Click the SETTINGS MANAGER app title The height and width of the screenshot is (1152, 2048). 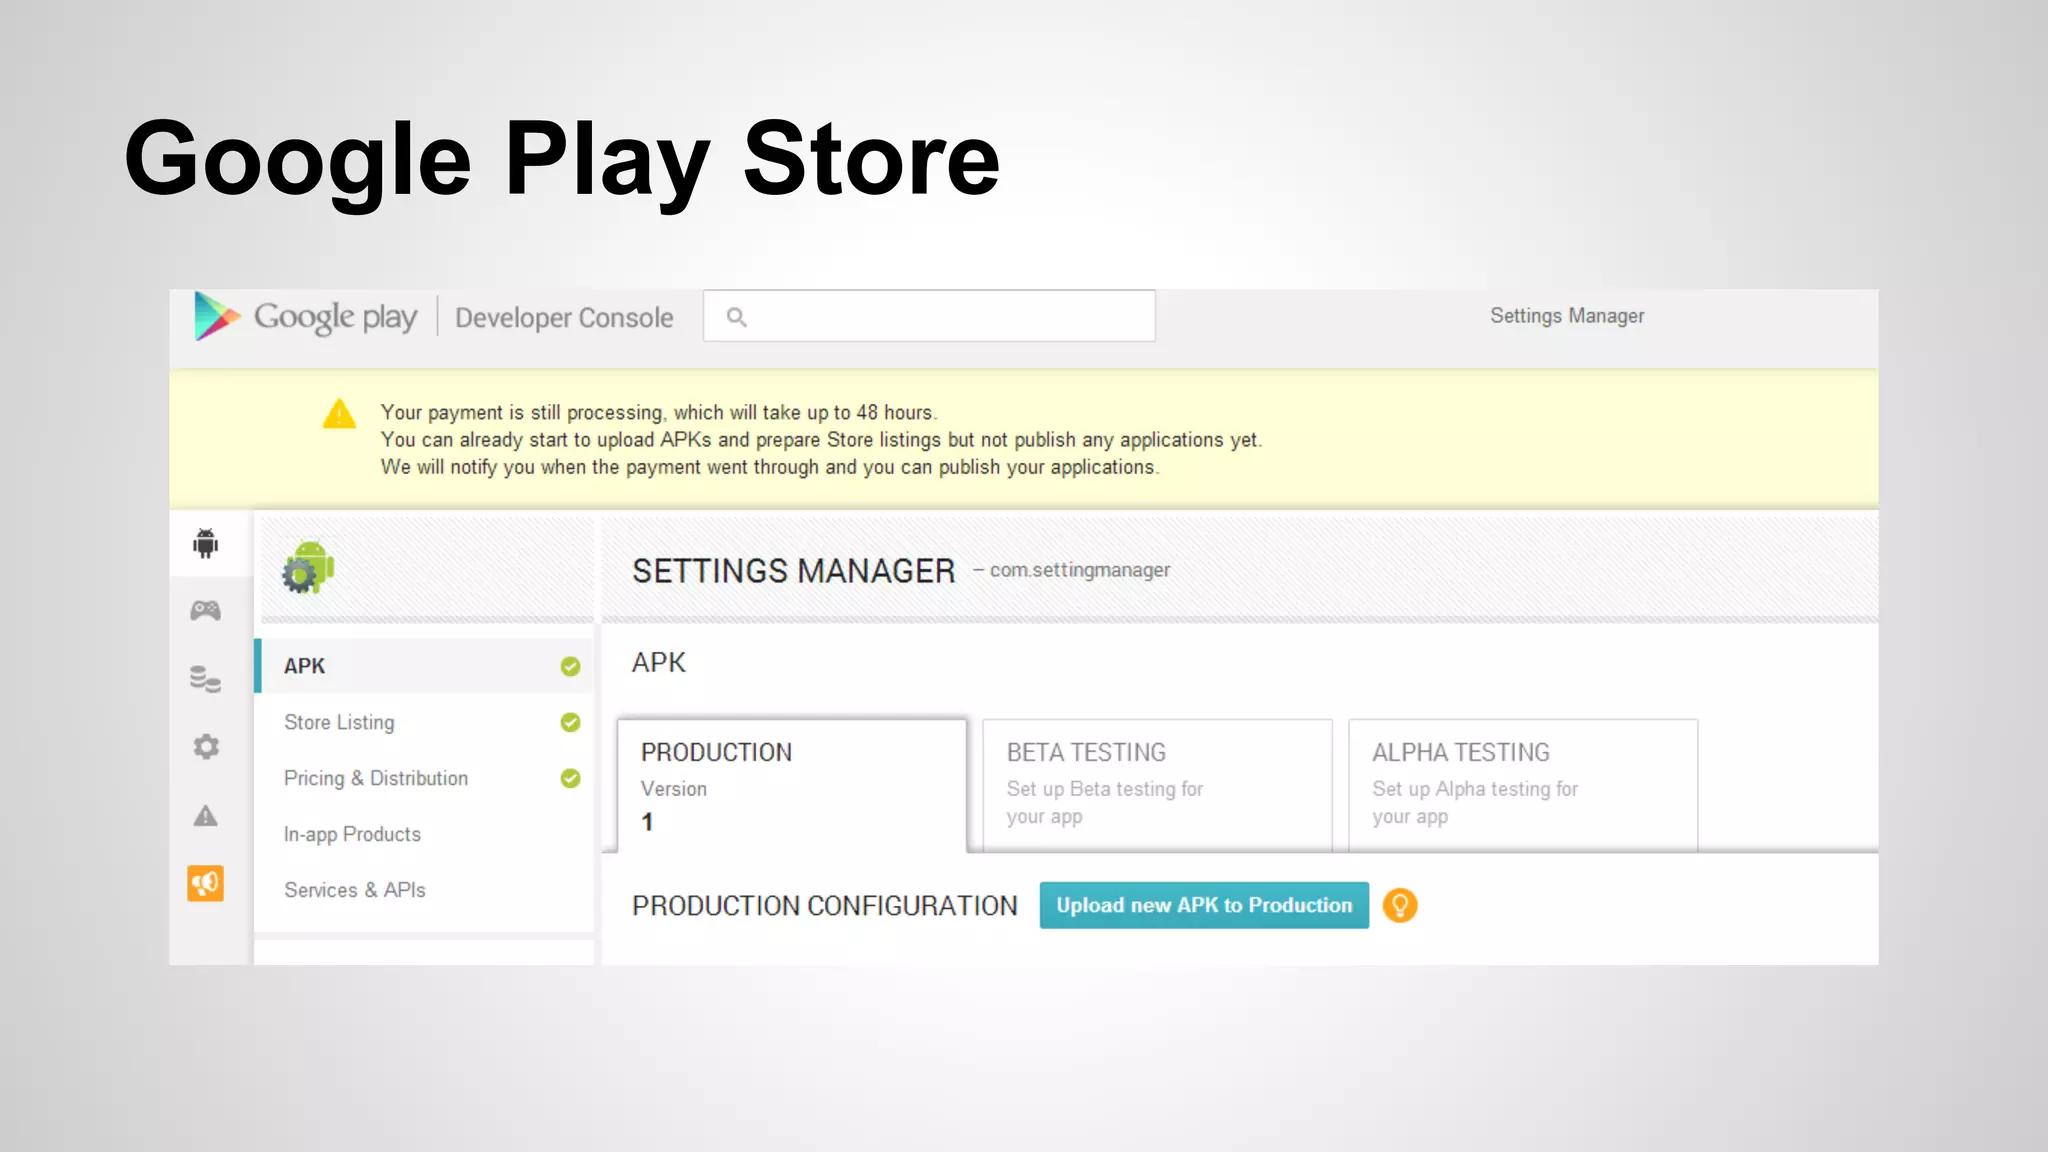pyautogui.click(x=794, y=571)
